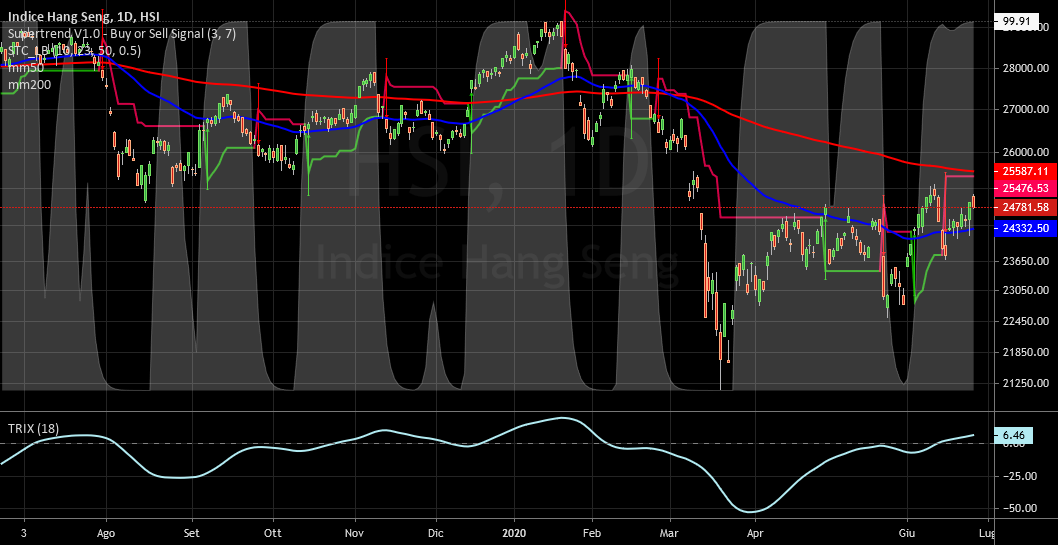Click the 21850.00 price axis level
Viewport: 1058px width, 545px height.
(x=1026, y=352)
